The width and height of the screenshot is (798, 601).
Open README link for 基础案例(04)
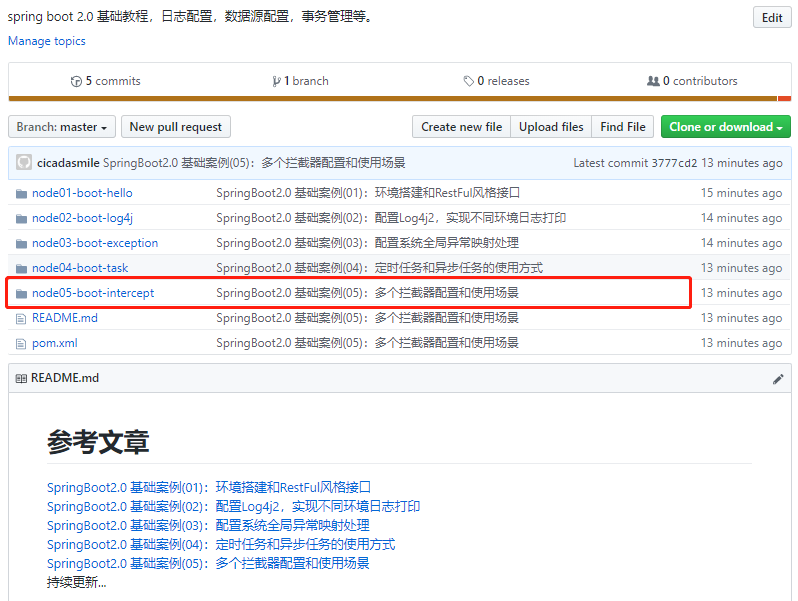(221, 545)
